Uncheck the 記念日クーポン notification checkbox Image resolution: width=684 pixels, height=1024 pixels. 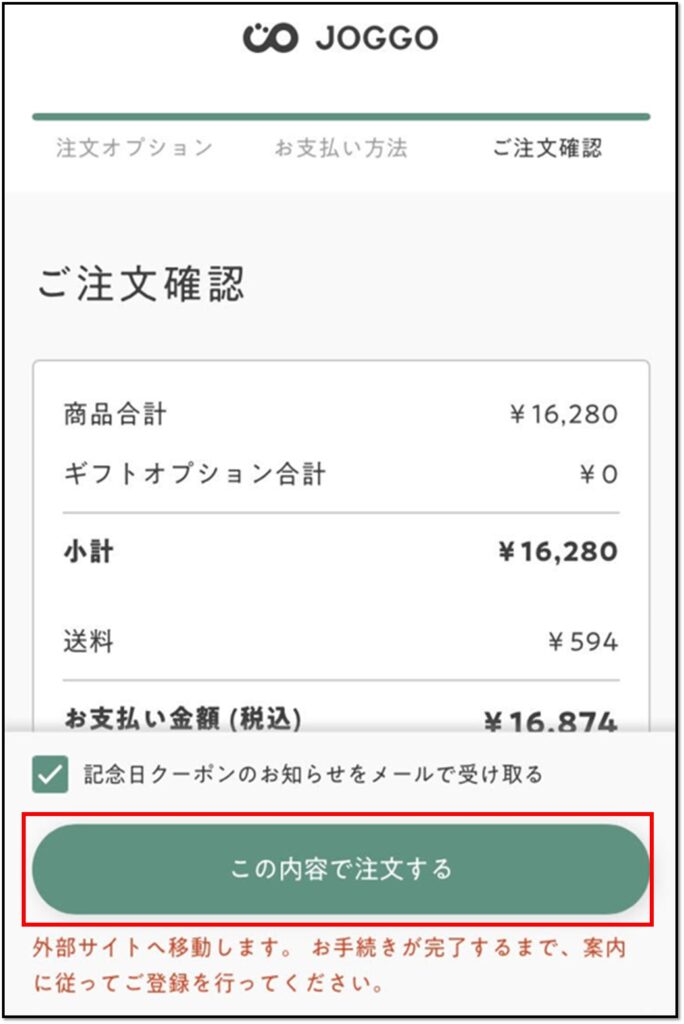[50, 774]
